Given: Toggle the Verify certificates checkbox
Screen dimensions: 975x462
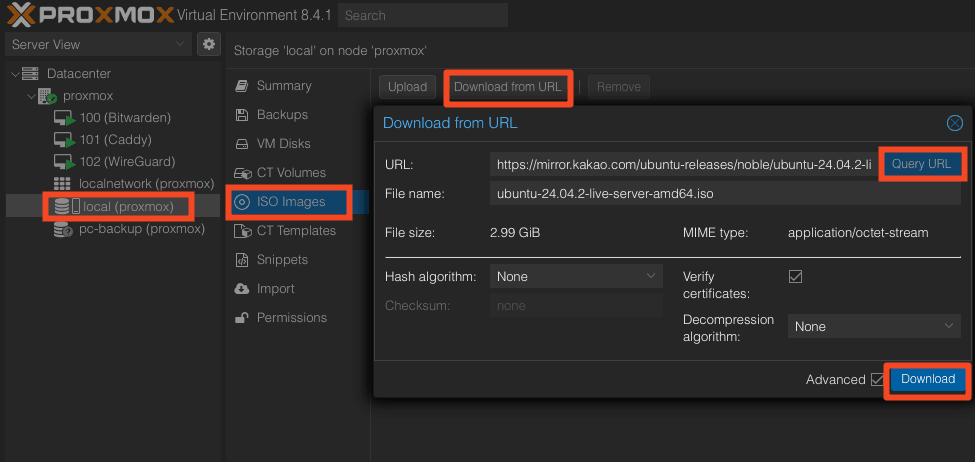Looking at the screenshot, I should tap(795, 277).
